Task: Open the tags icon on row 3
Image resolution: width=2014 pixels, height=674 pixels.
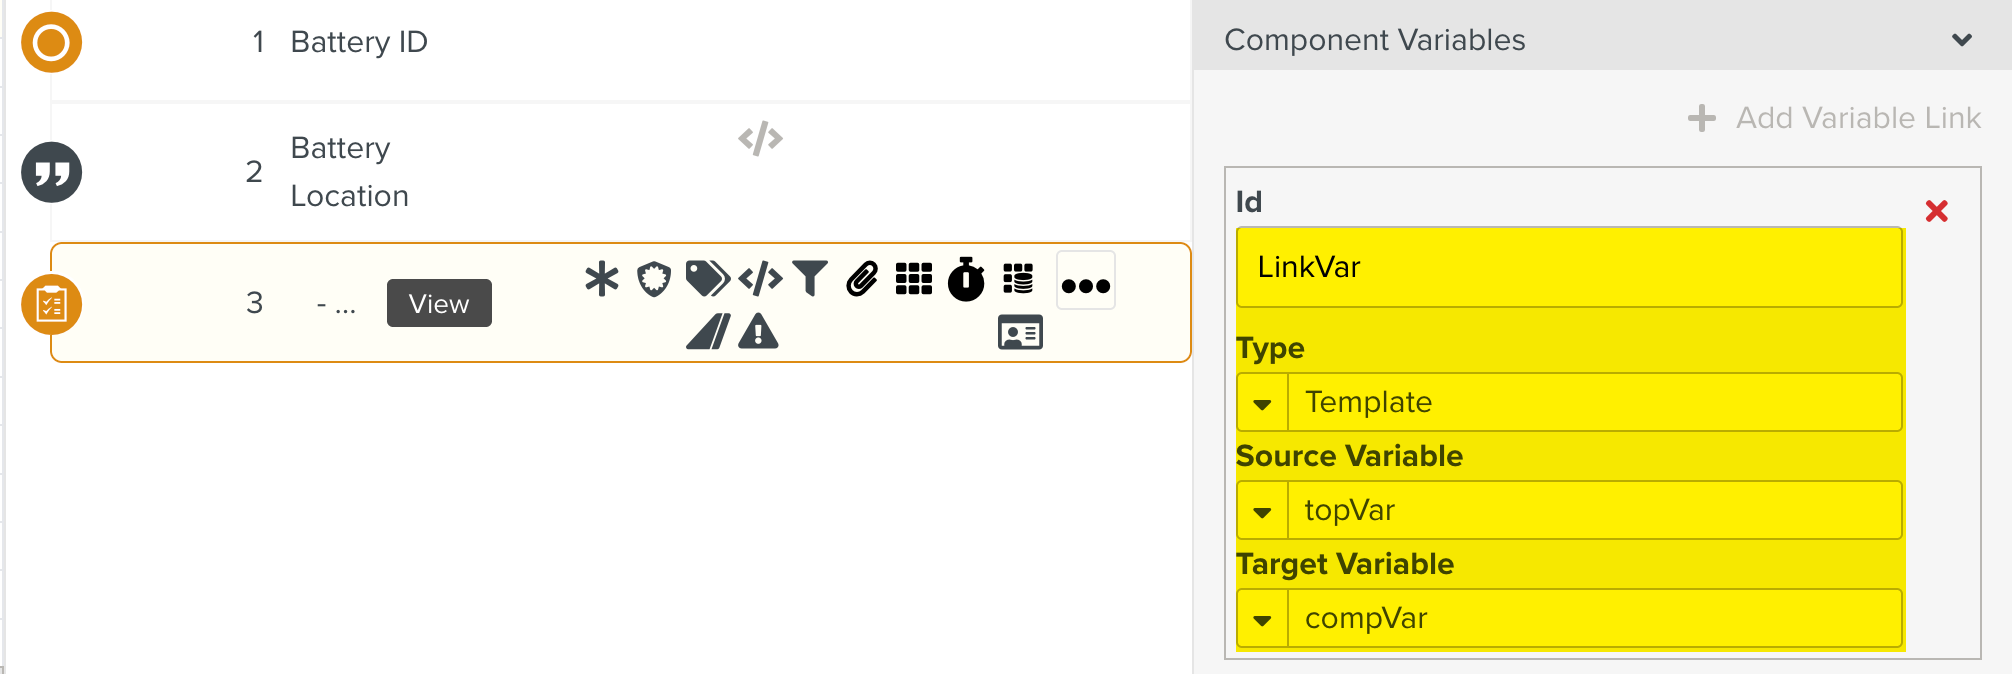Action: tap(707, 279)
